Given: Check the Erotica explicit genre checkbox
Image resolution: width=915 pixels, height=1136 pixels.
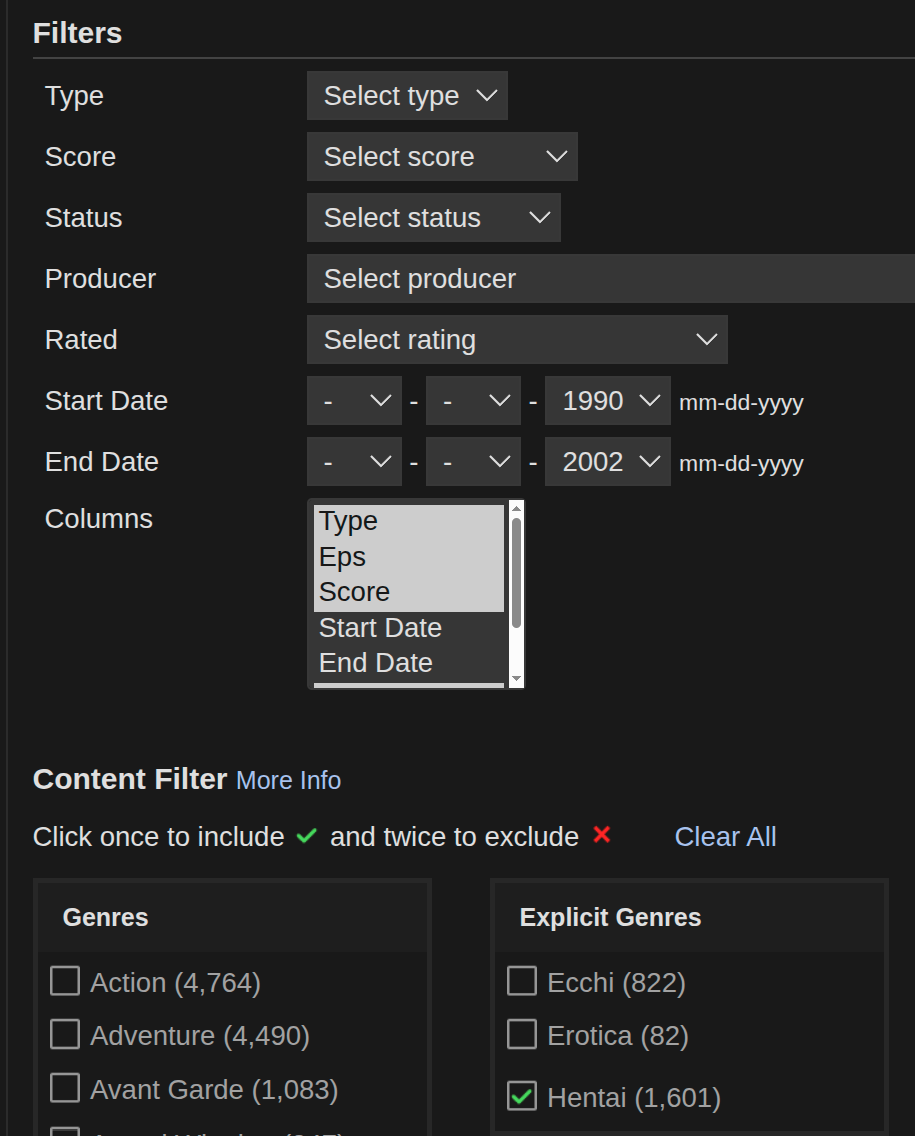Looking at the screenshot, I should coord(522,1034).
